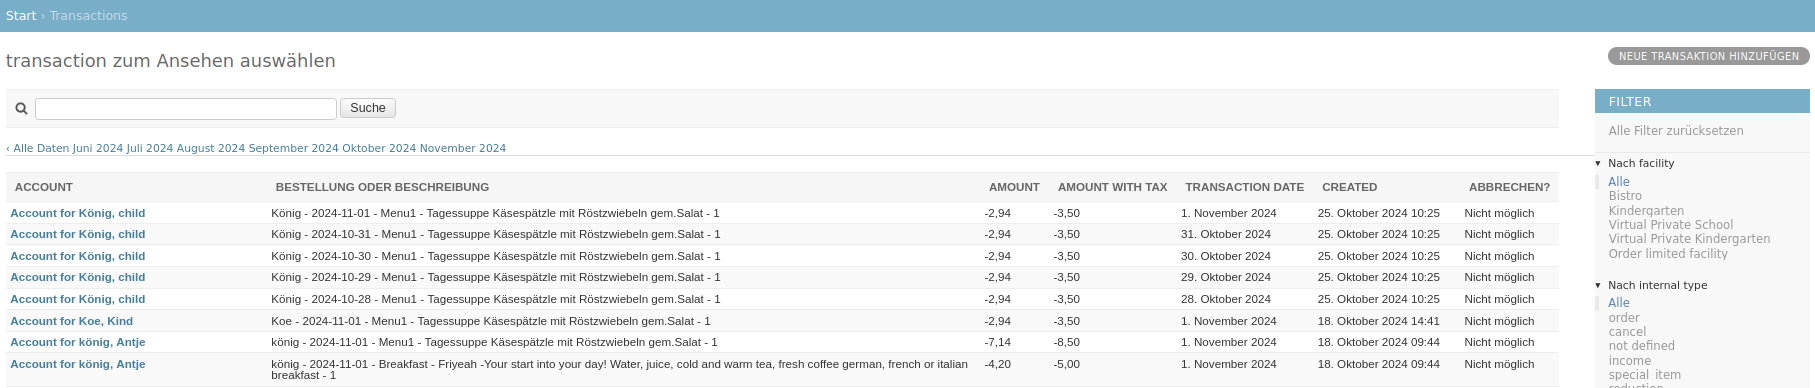Viewport: 1815px width, 388px height.
Task: Open König, child account for 2024-10-30 order
Action: 78,256
